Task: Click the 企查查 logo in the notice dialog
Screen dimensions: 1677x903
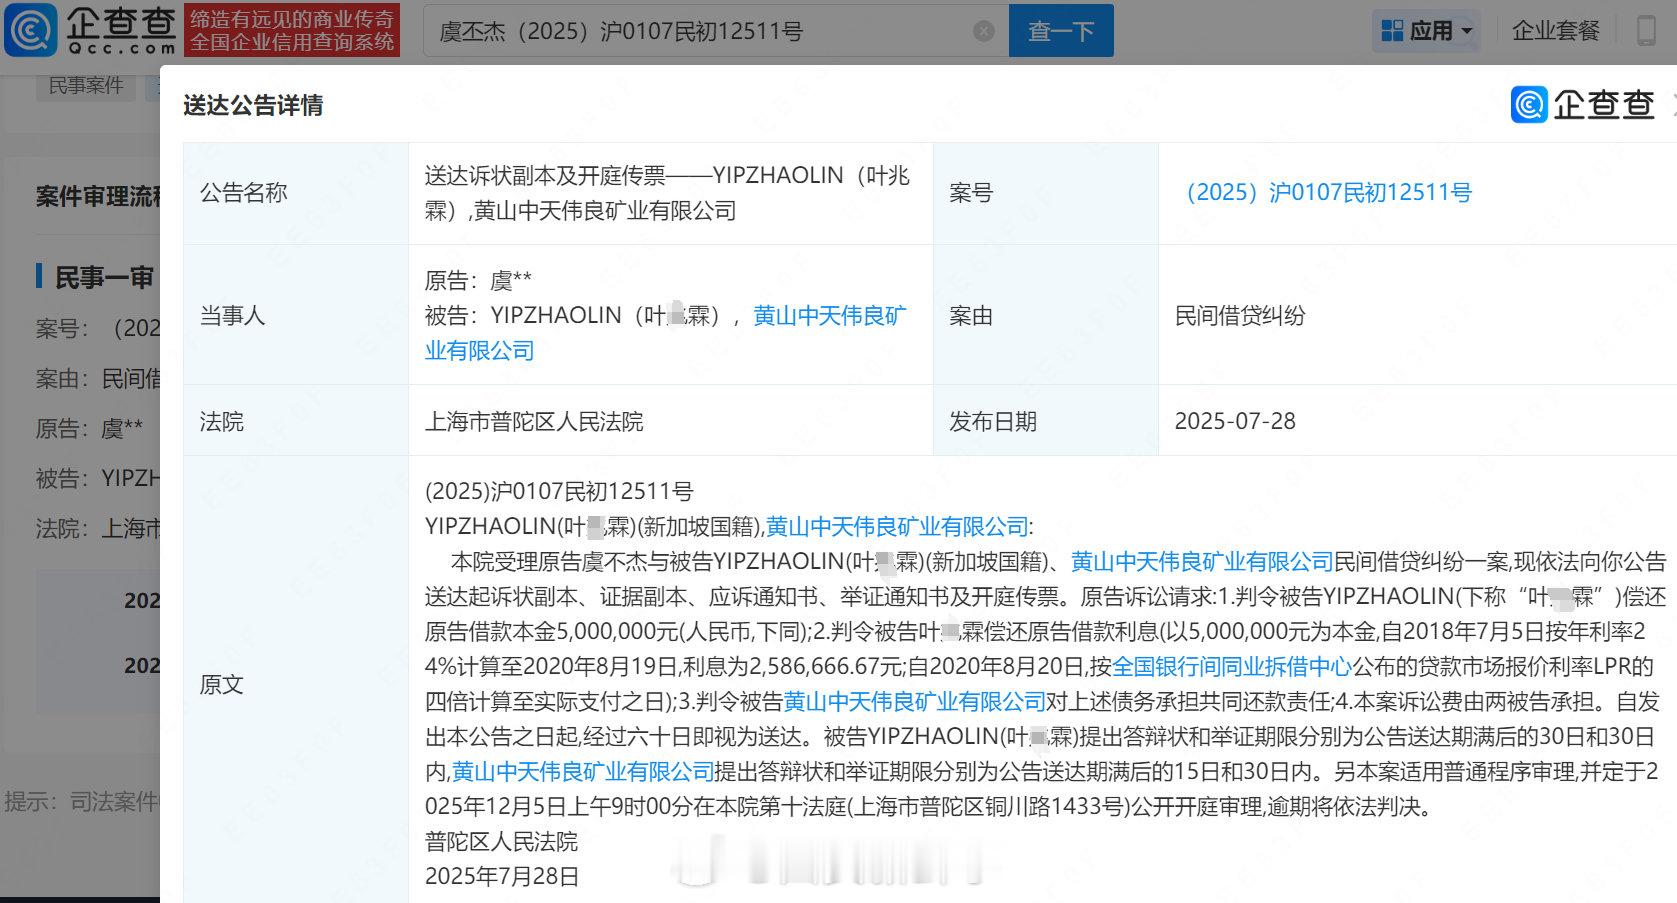Action: [1583, 104]
